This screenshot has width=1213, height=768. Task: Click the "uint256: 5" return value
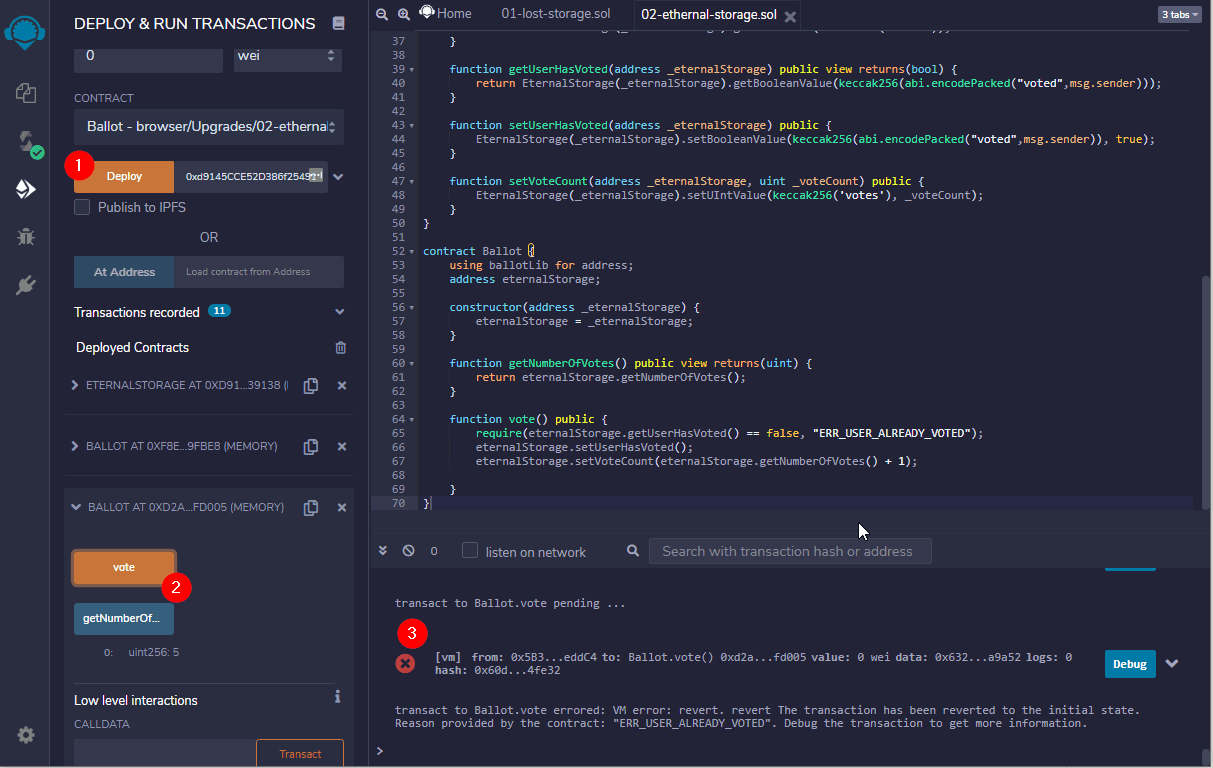click(154, 652)
